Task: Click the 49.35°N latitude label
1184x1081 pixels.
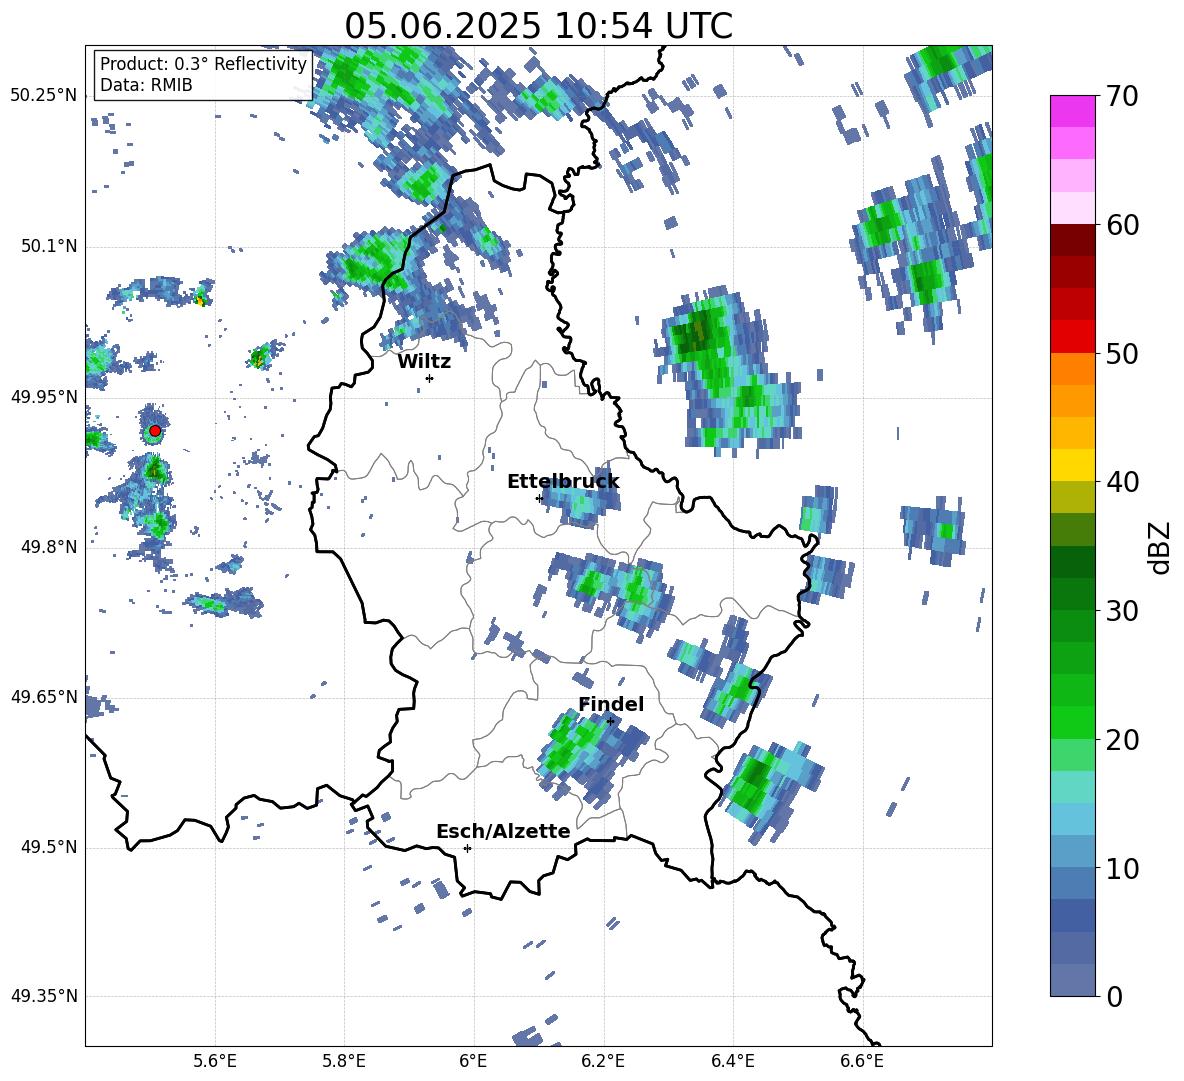Action: pos(44,996)
